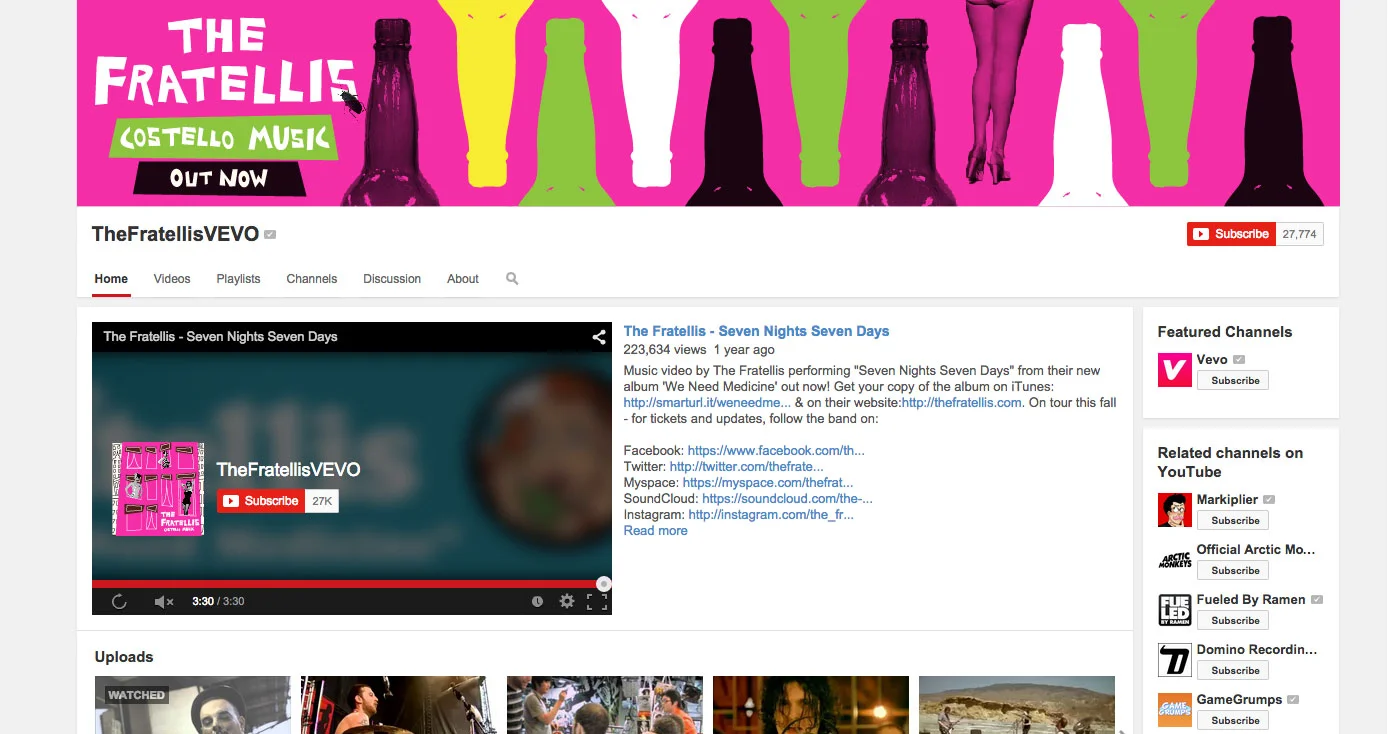
Task: Subscribe to Official Arctic Monkeys
Action: click(x=1233, y=571)
